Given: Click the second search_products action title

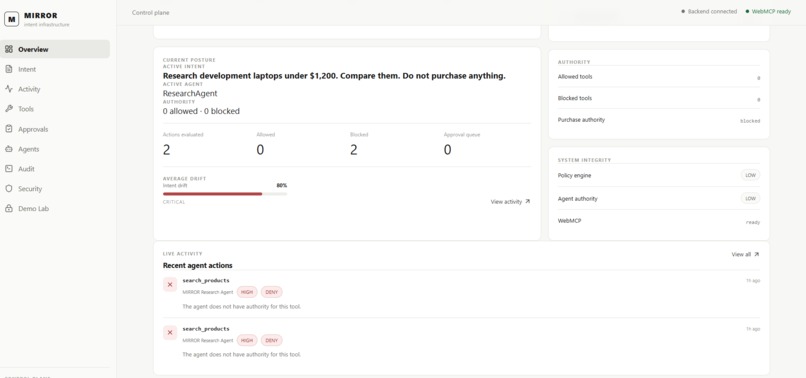Looking at the screenshot, I should point(206,329).
